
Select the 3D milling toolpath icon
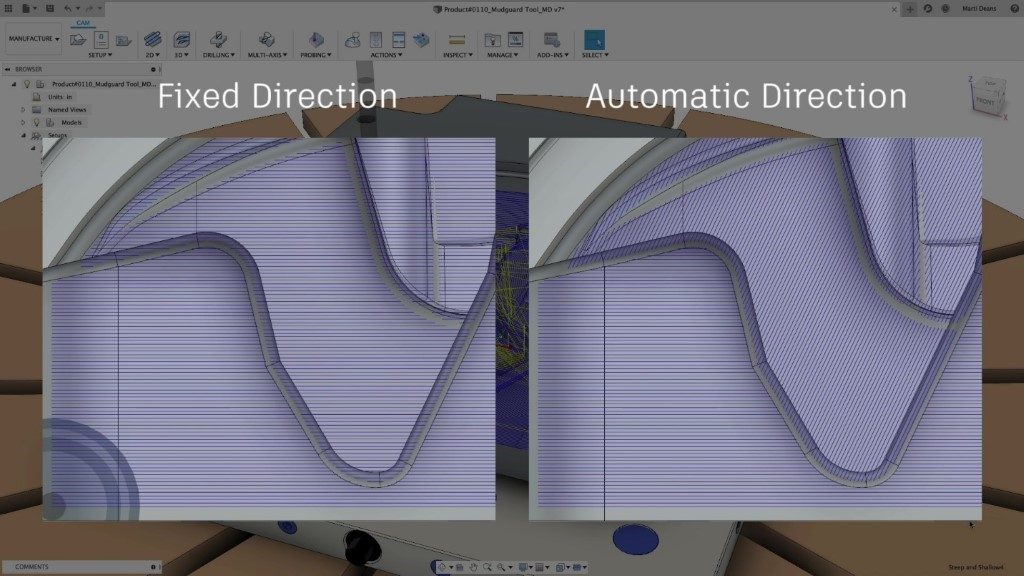pos(182,40)
